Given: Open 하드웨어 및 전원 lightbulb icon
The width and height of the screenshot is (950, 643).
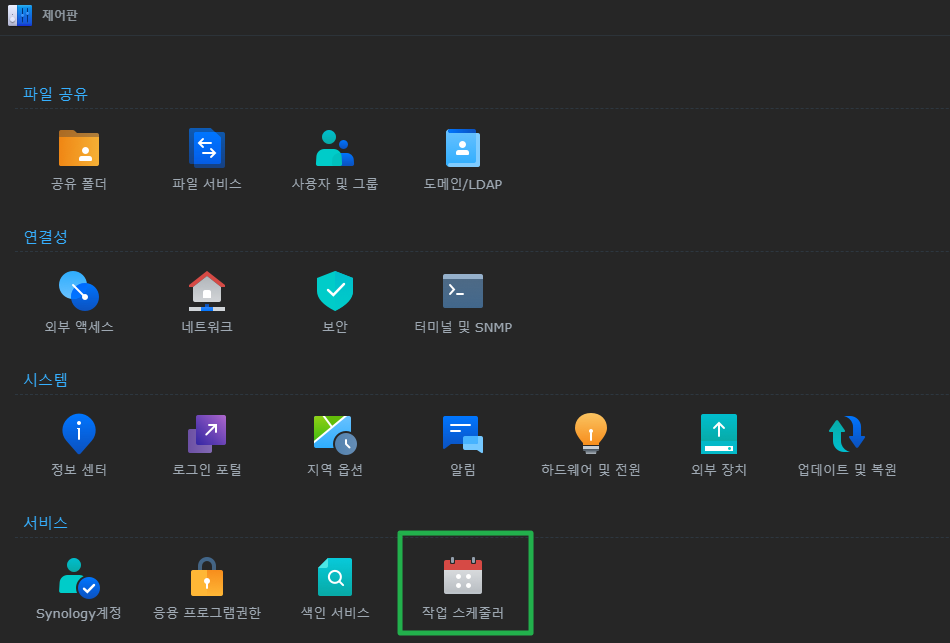Looking at the screenshot, I should coord(591,434).
